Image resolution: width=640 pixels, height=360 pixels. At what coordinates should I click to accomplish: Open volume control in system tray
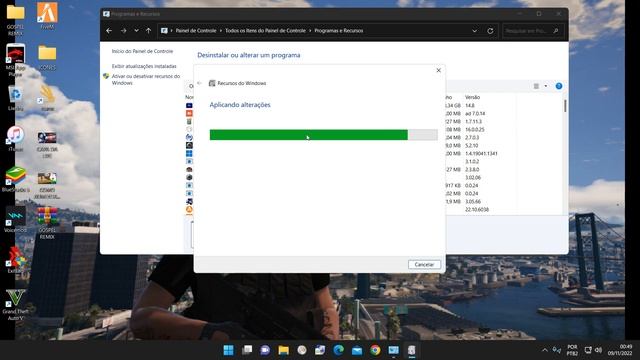click(x=598, y=350)
